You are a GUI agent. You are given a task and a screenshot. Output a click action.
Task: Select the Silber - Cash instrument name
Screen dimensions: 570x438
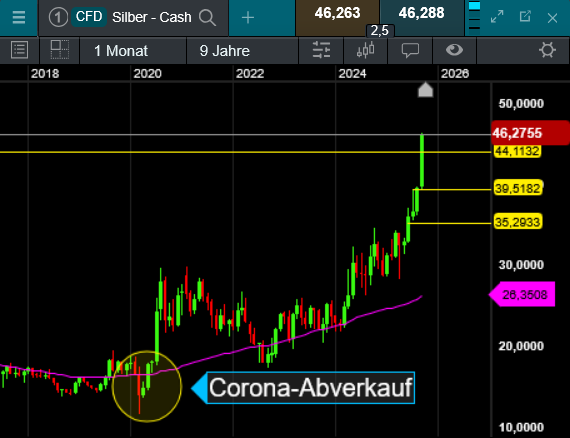(152, 17)
